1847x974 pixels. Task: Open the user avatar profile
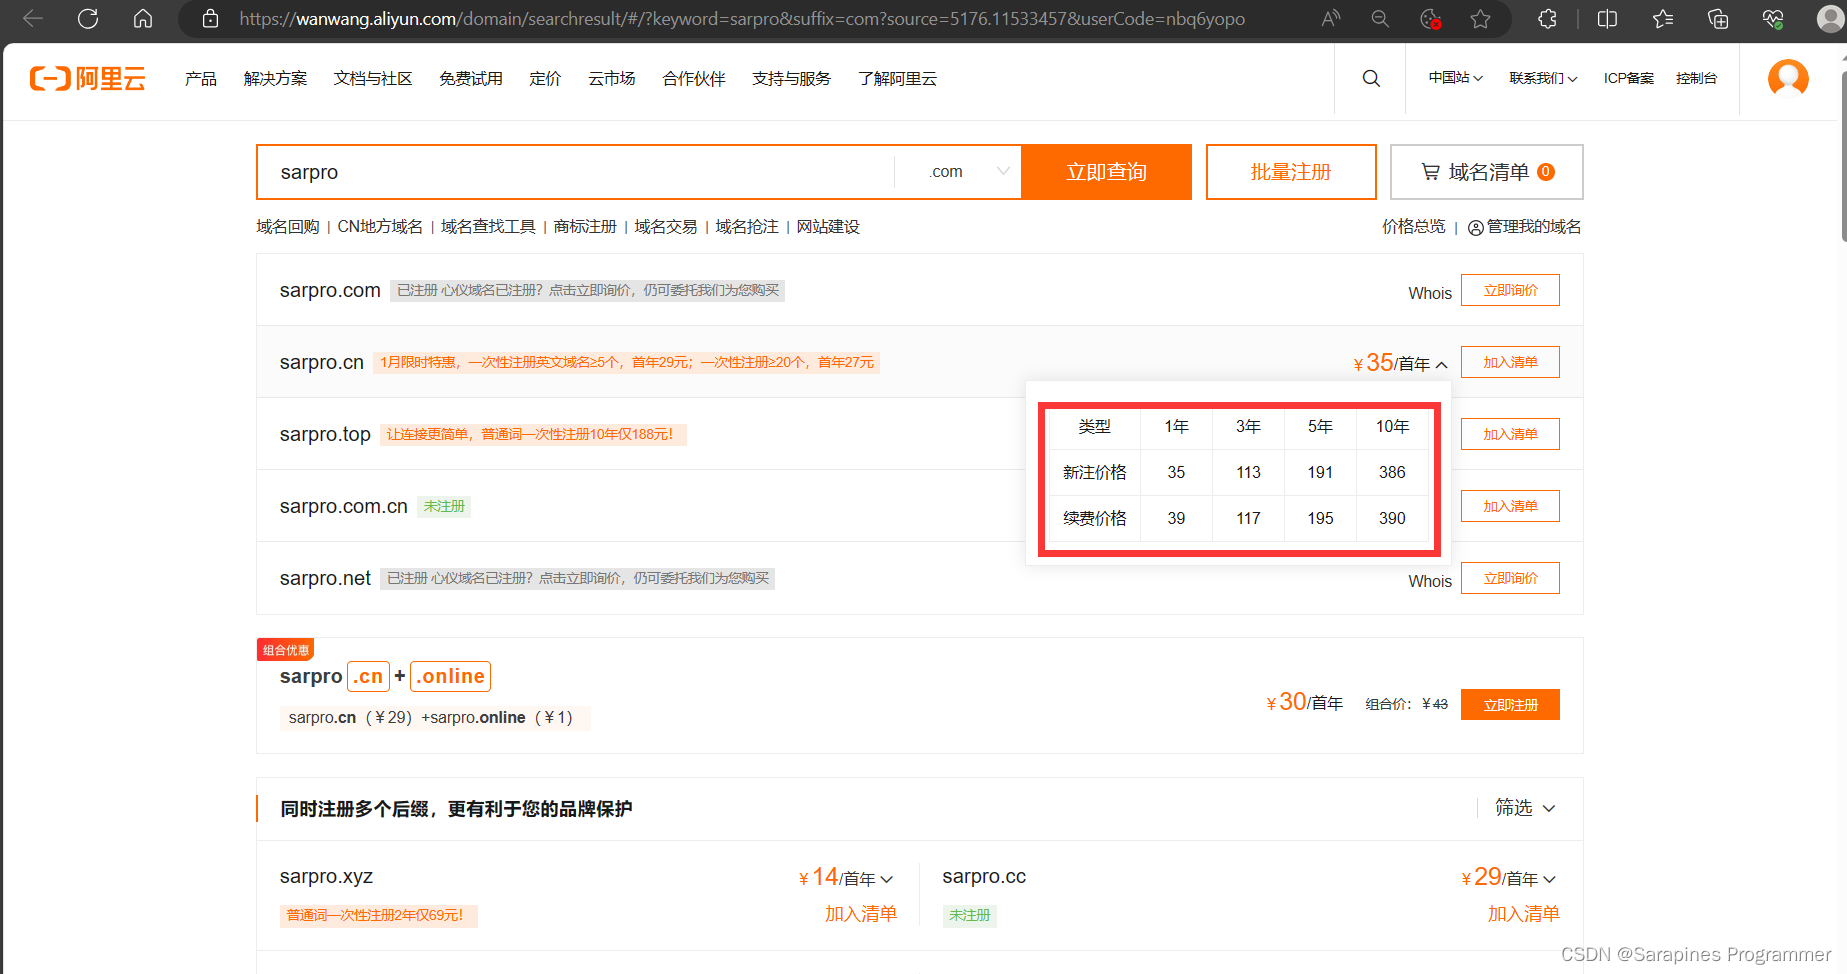tap(1787, 78)
